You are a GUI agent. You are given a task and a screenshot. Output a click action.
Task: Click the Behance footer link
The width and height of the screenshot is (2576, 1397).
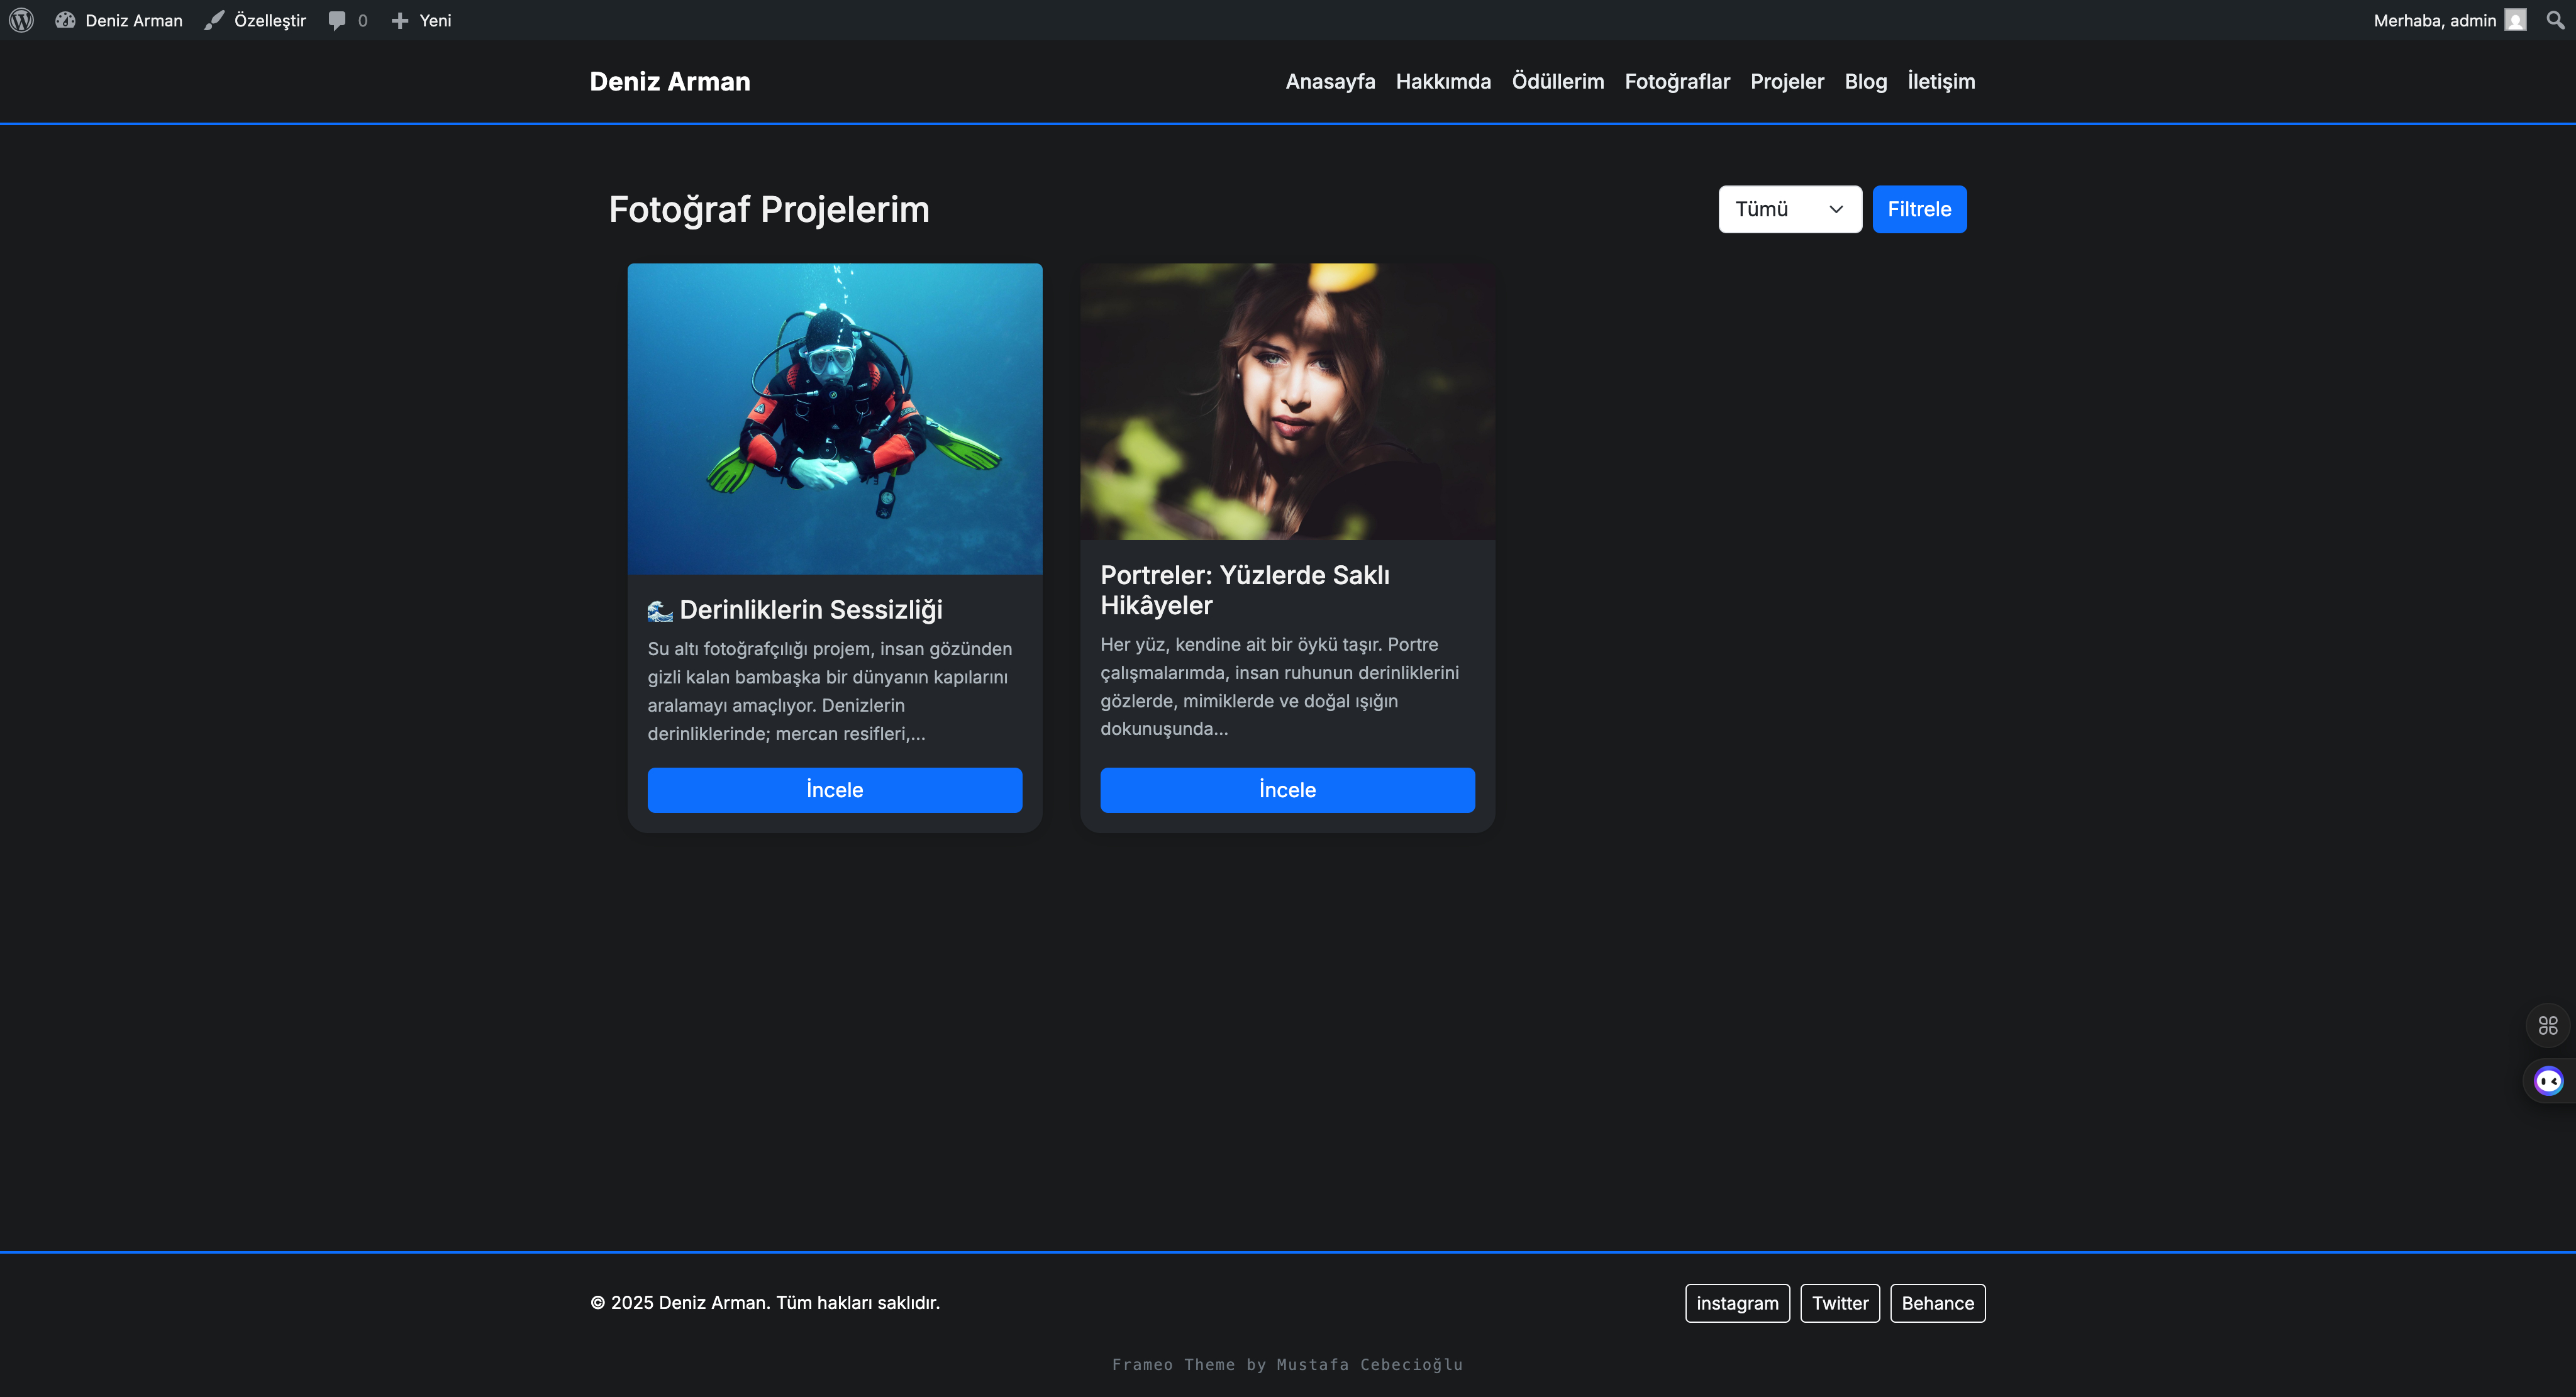click(x=1937, y=1303)
